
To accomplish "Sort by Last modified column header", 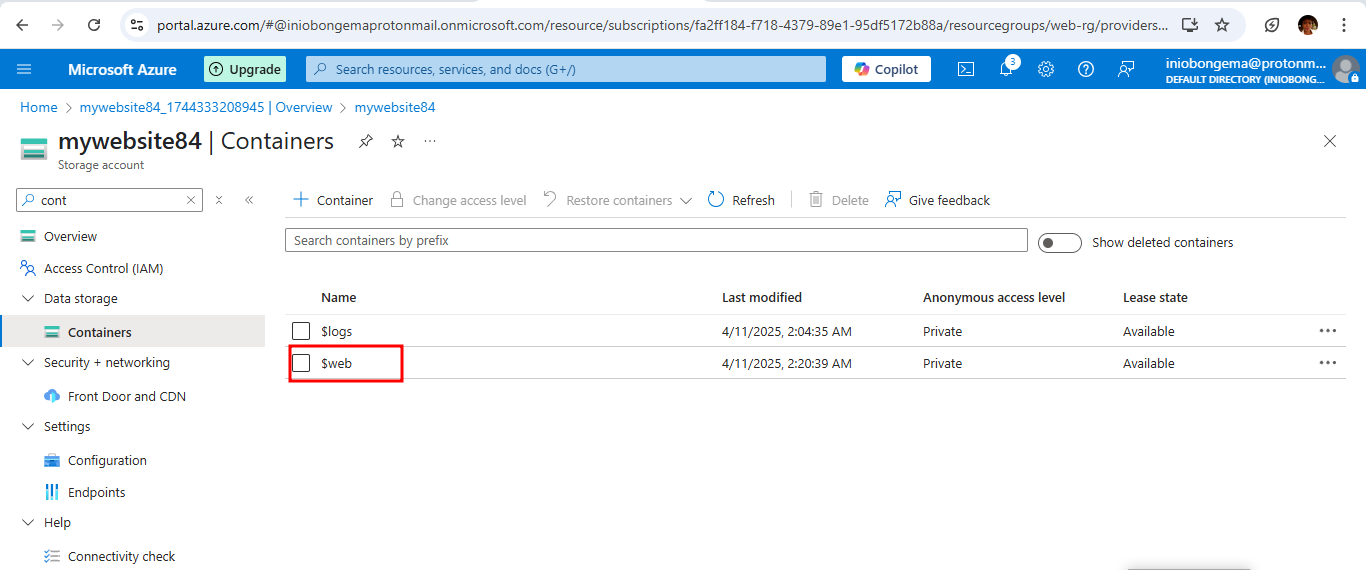I will (762, 297).
